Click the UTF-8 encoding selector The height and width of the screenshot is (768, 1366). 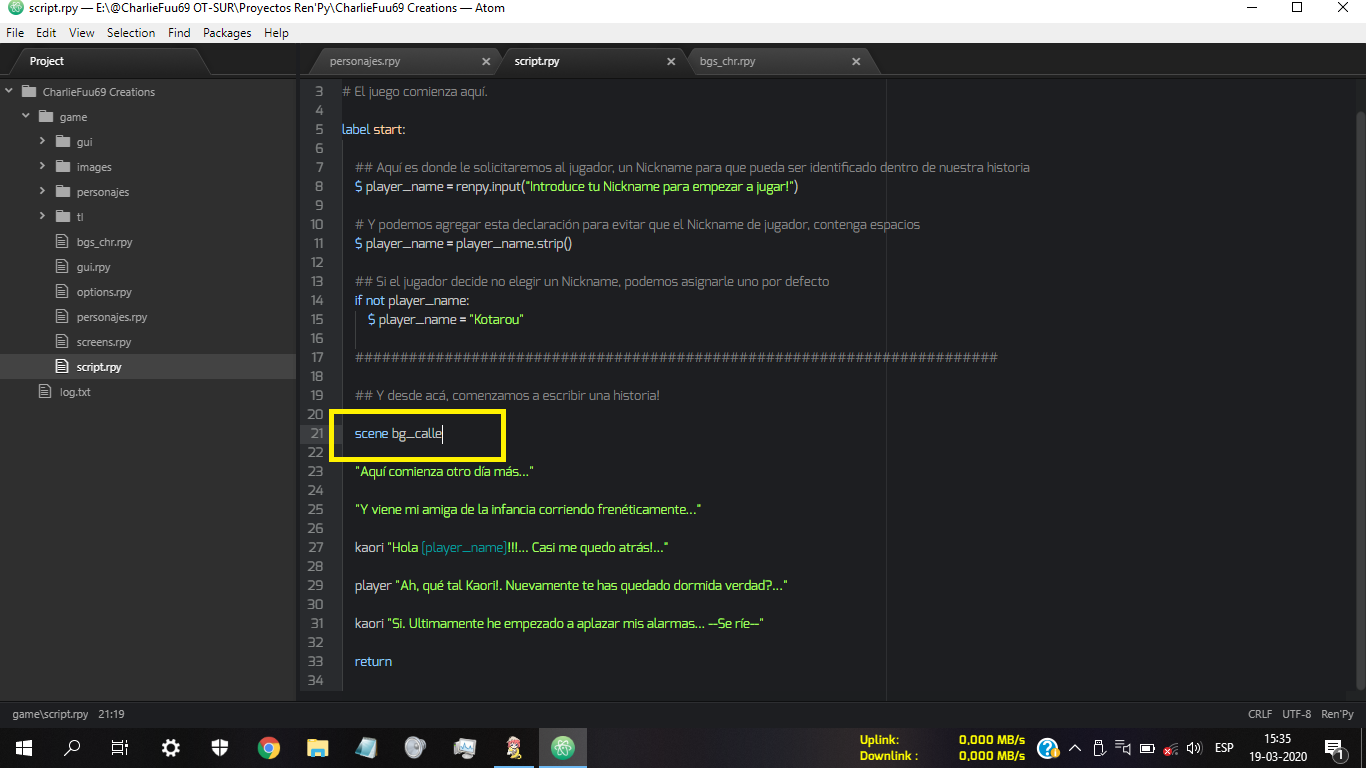[x=1296, y=714]
